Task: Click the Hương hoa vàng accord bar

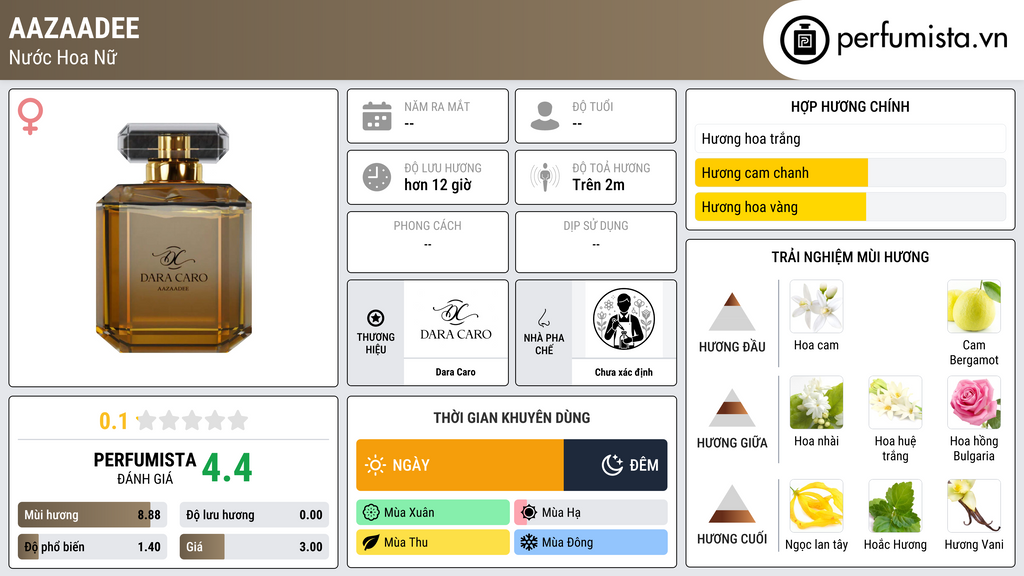Action: (850, 207)
